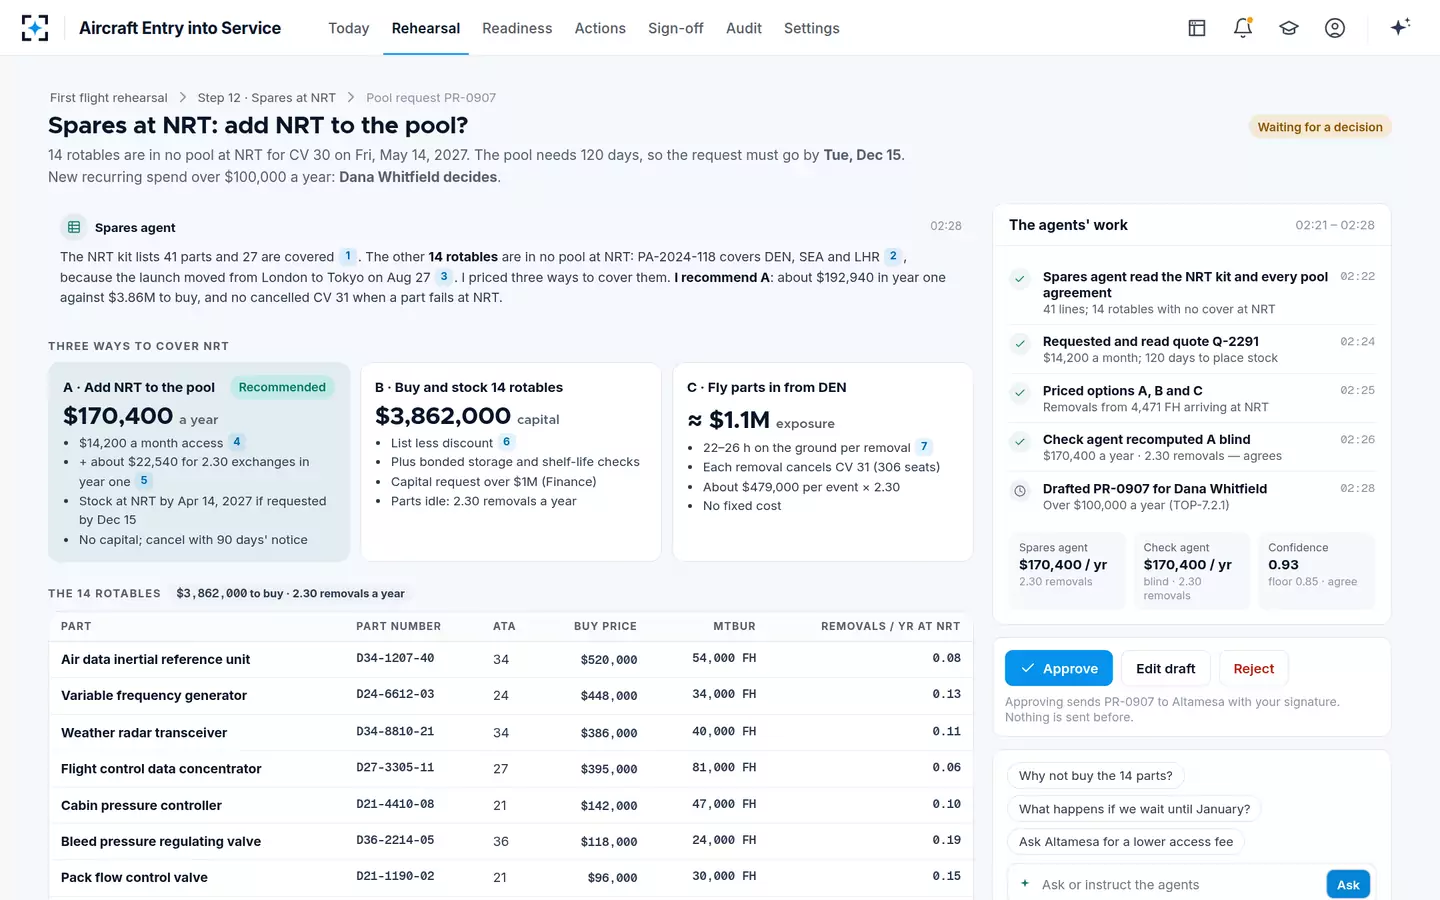1440x900 pixels.
Task: Select option C Fly parts in from DEN card
Action: click(823, 462)
